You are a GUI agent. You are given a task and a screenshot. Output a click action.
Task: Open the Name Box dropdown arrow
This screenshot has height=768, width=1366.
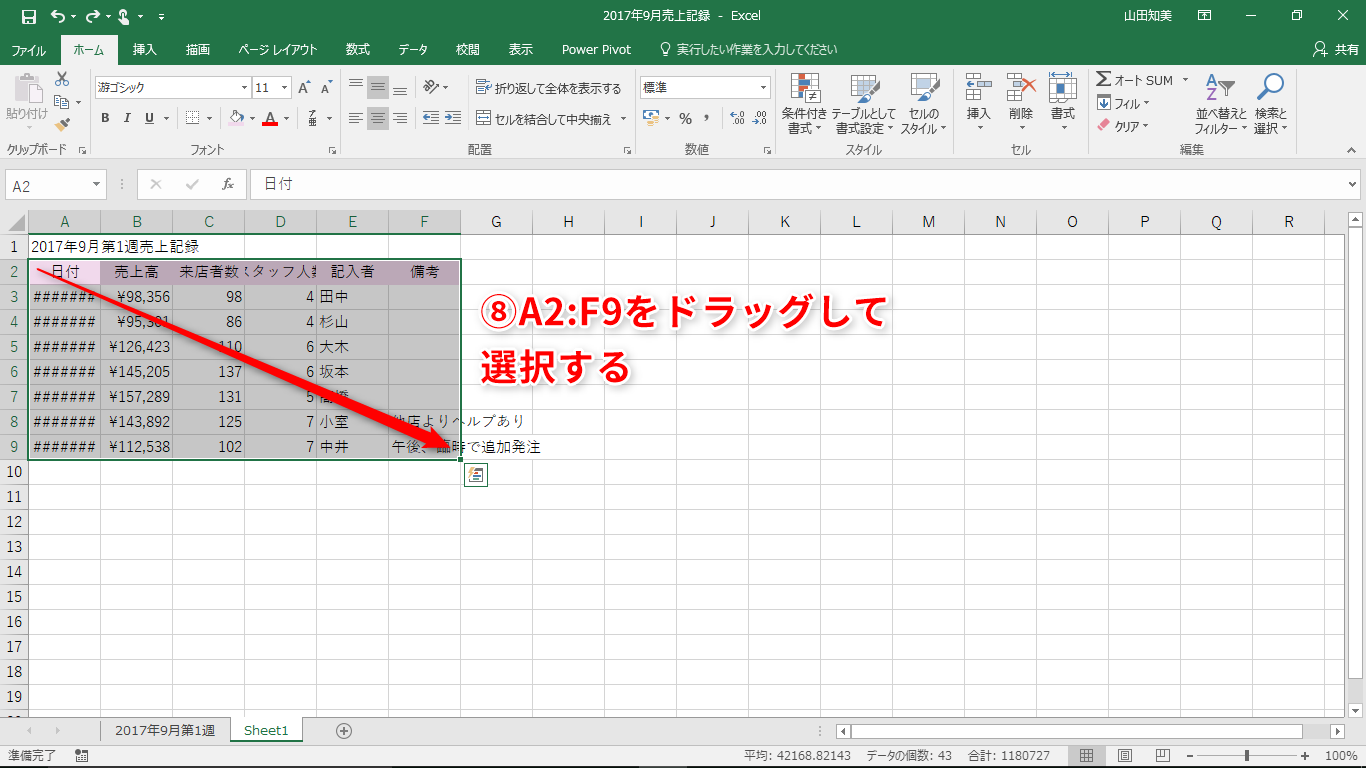97,185
